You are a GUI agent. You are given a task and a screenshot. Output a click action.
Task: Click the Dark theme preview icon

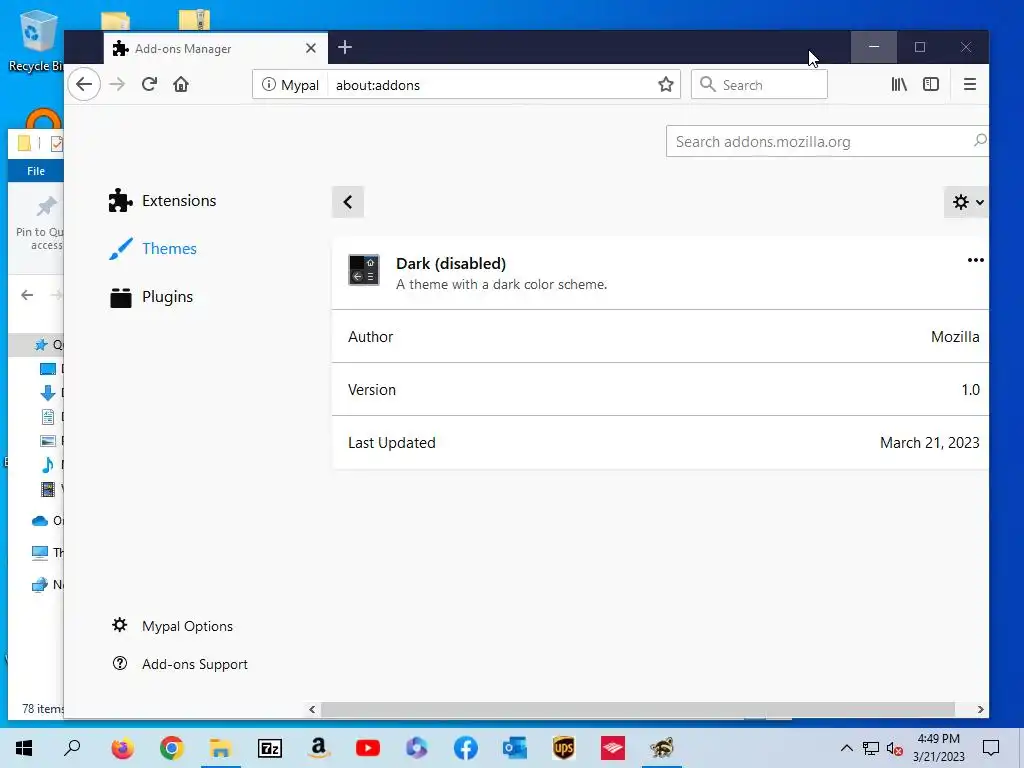(364, 270)
